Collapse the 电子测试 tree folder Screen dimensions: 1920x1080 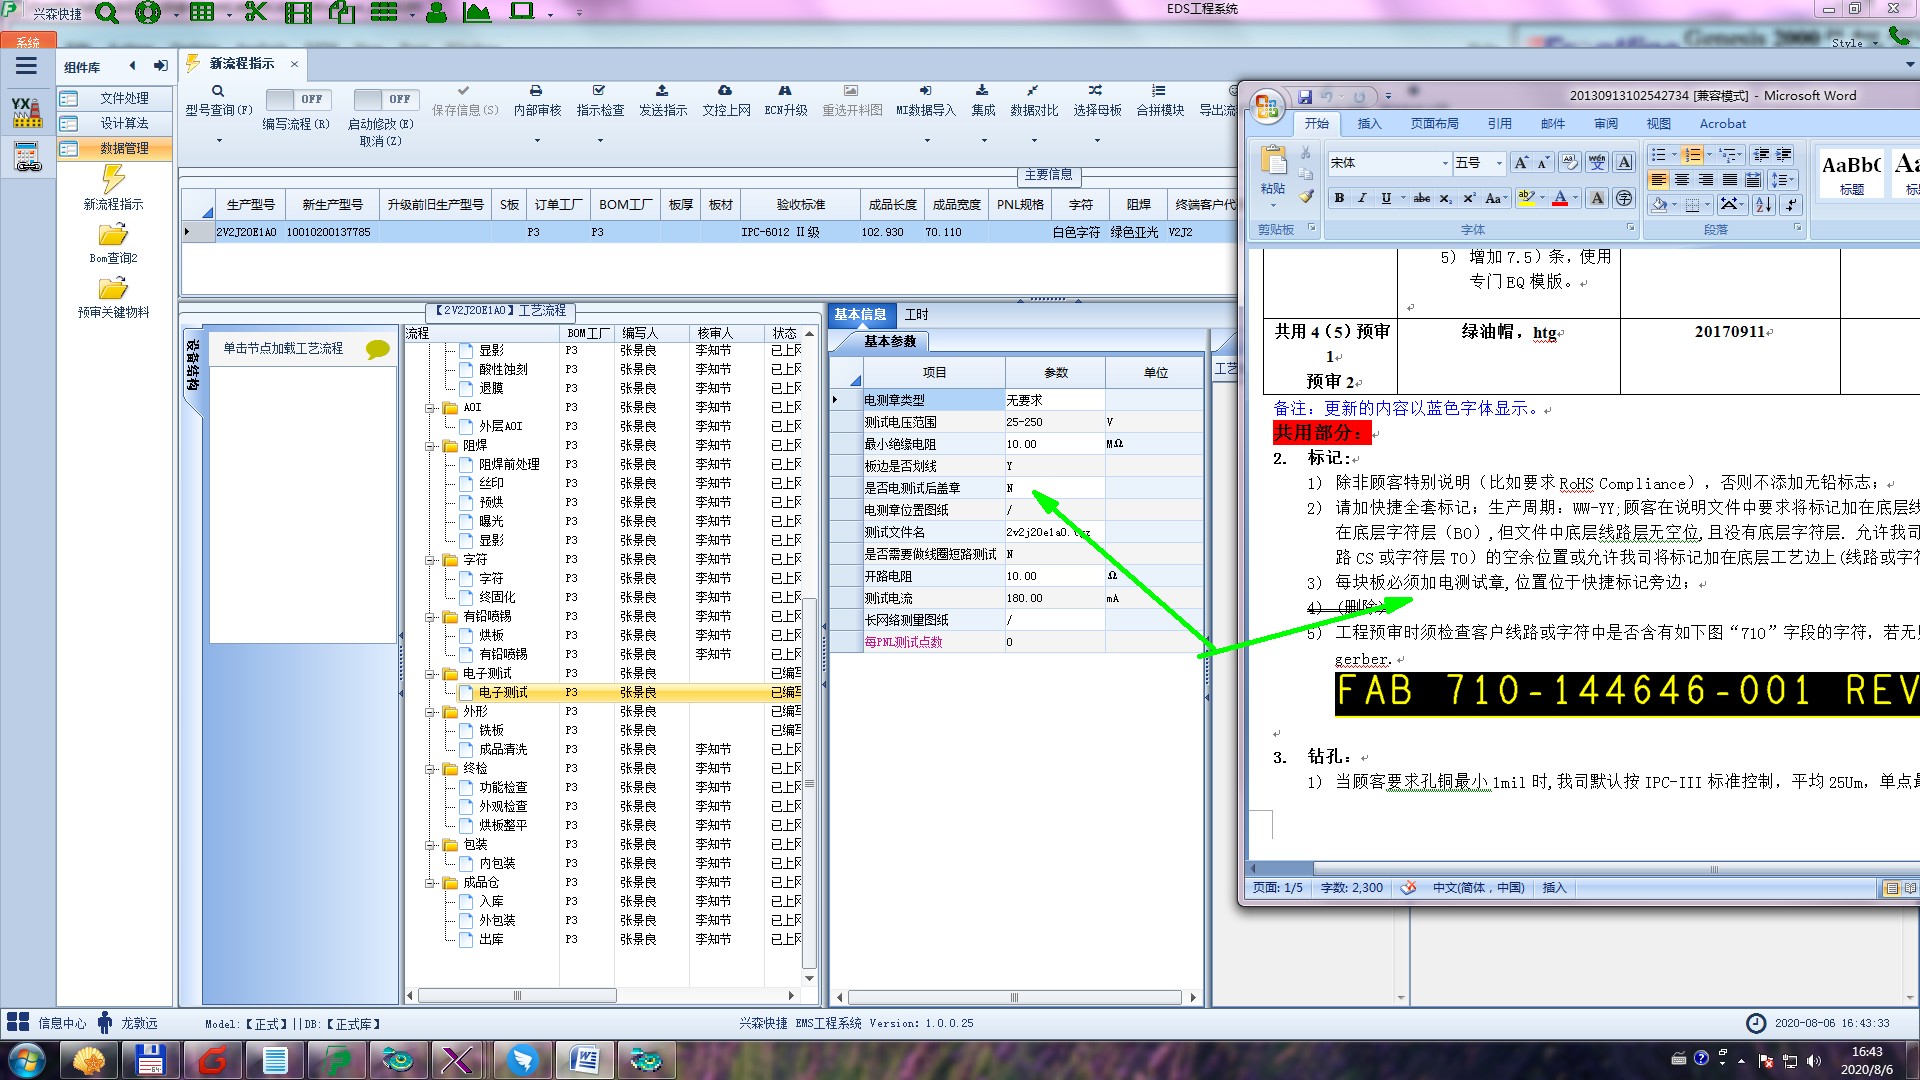click(x=430, y=674)
